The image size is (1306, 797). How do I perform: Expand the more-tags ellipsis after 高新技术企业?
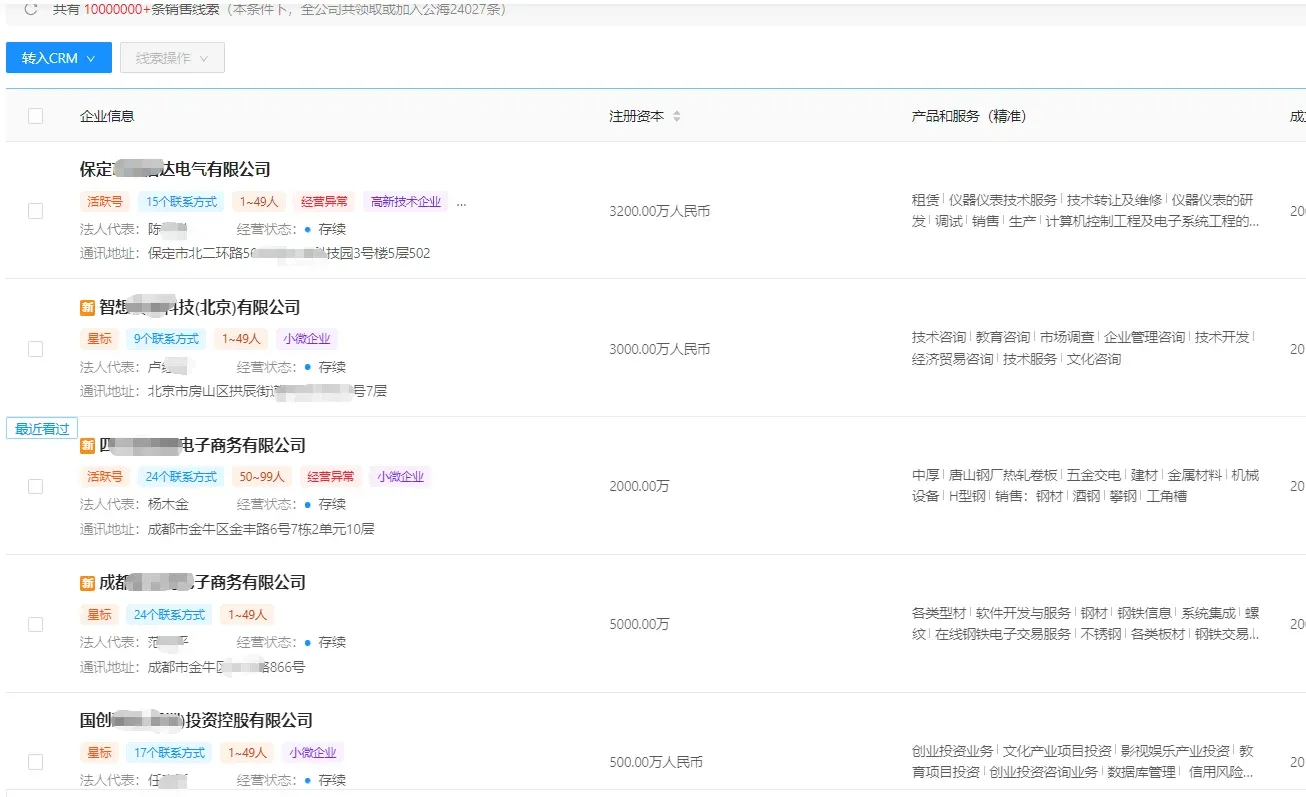coord(461,202)
